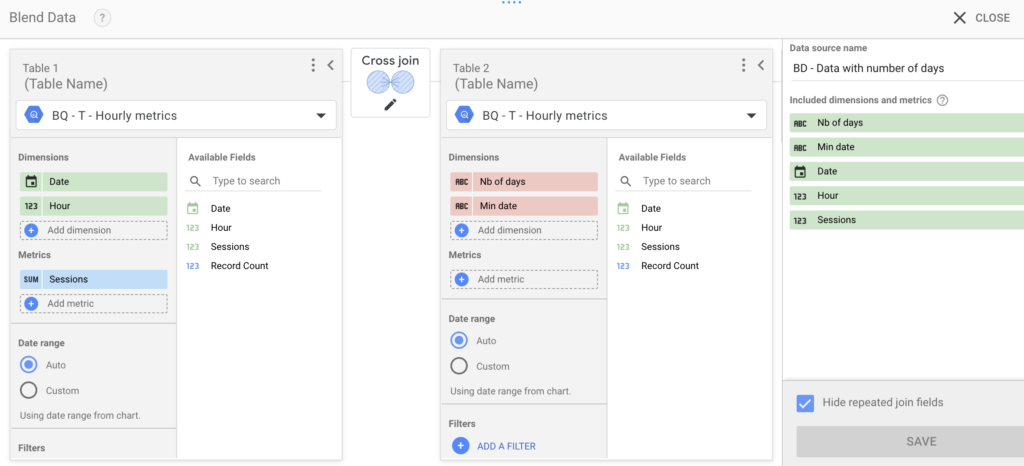Select Date in included fields list
The width and height of the screenshot is (1024, 466).
pos(906,172)
